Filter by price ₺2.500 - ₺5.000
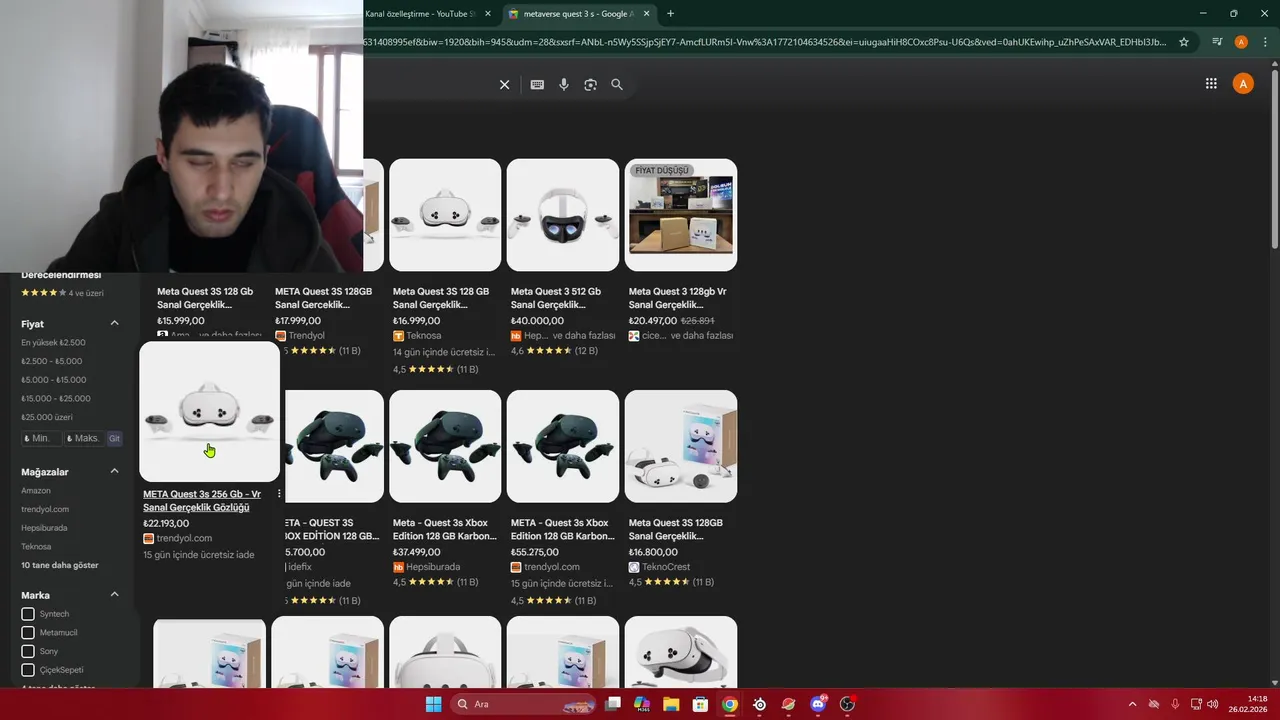Screen dimensions: 1280x720 point(52,361)
